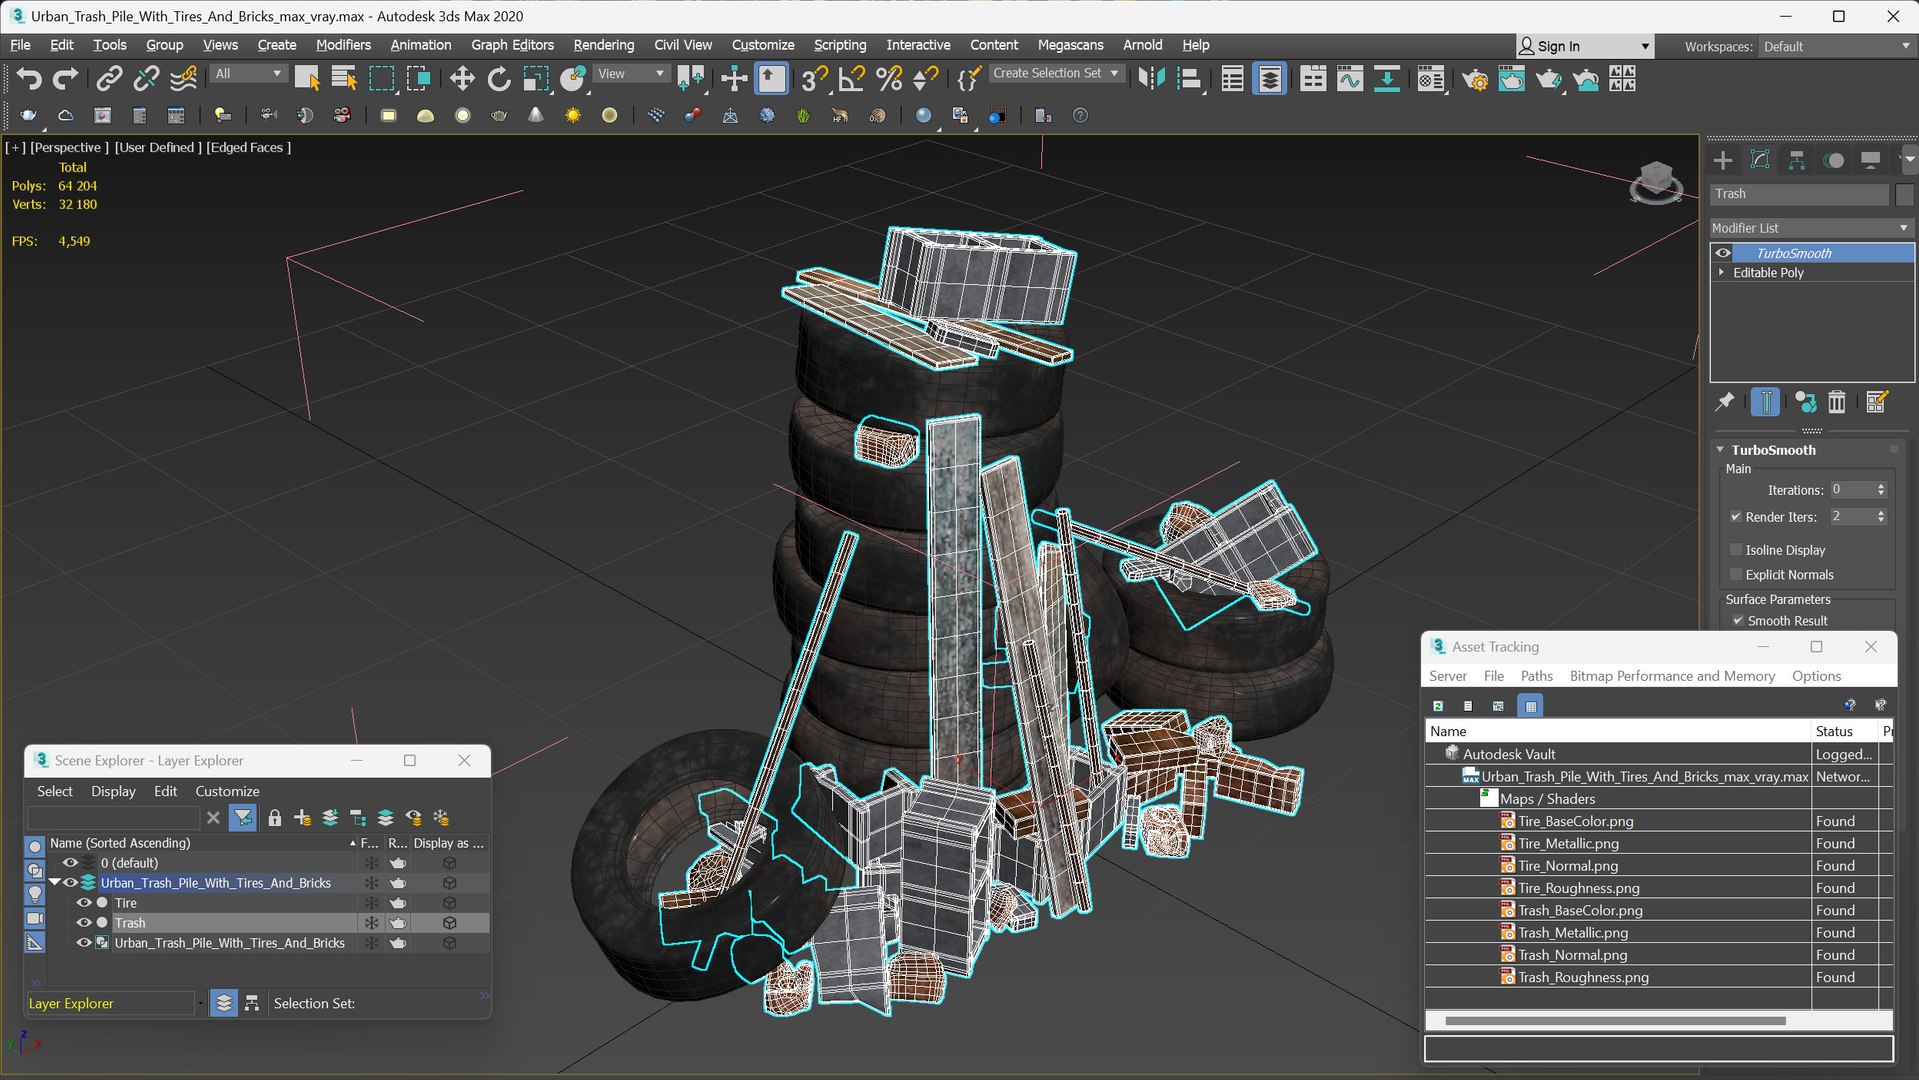Click the Redo arrow icon
This screenshot has width=1919, height=1080.
65,79
